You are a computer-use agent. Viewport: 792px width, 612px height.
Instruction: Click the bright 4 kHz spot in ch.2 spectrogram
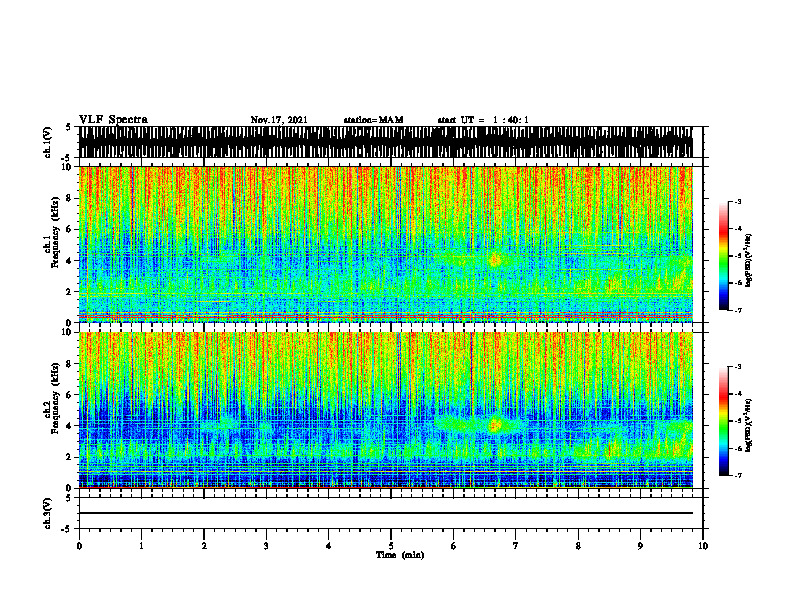pyautogui.click(x=494, y=425)
